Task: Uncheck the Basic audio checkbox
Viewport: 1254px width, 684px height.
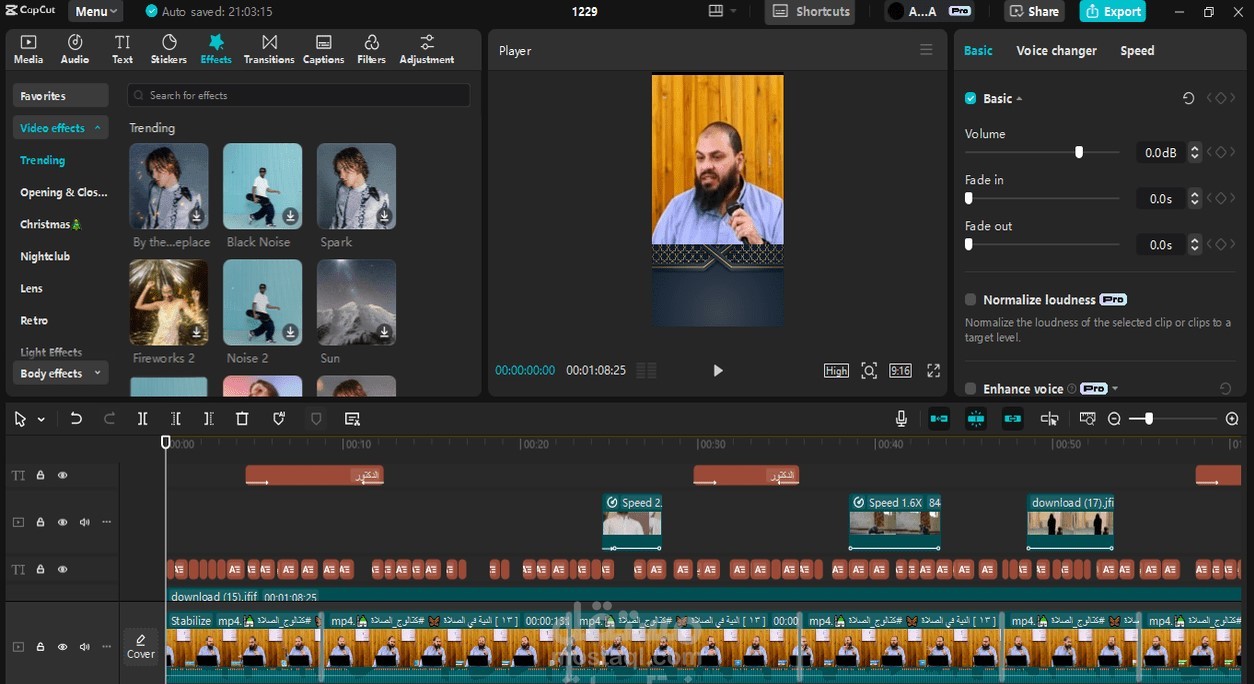Action: coord(970,98)
